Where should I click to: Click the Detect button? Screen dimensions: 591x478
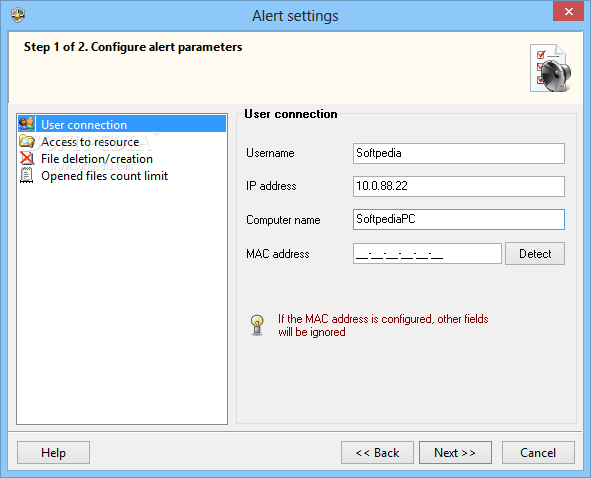535,253
